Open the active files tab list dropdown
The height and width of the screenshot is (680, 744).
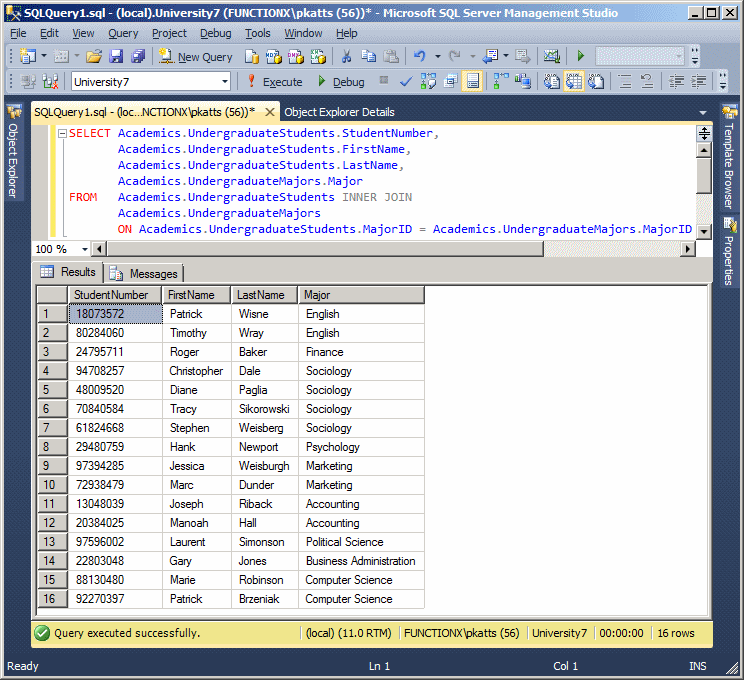[703, 112]
